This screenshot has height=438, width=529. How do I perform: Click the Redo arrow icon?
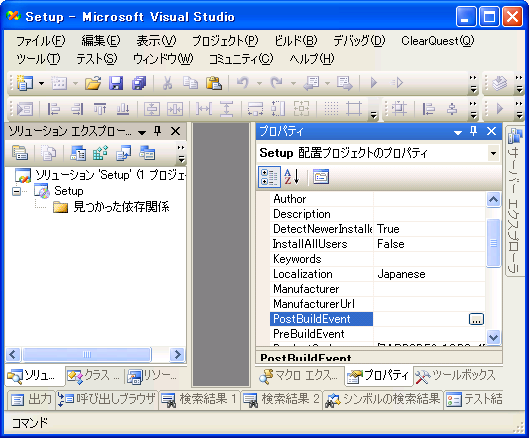point(277,83)
